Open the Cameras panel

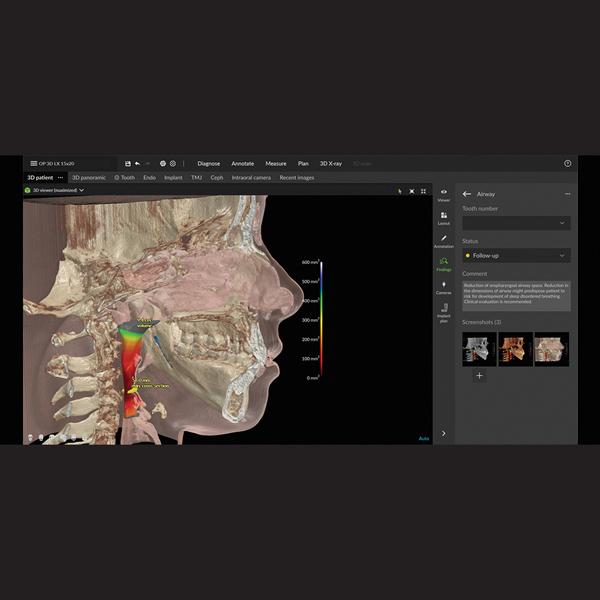[x=443, y=287]
